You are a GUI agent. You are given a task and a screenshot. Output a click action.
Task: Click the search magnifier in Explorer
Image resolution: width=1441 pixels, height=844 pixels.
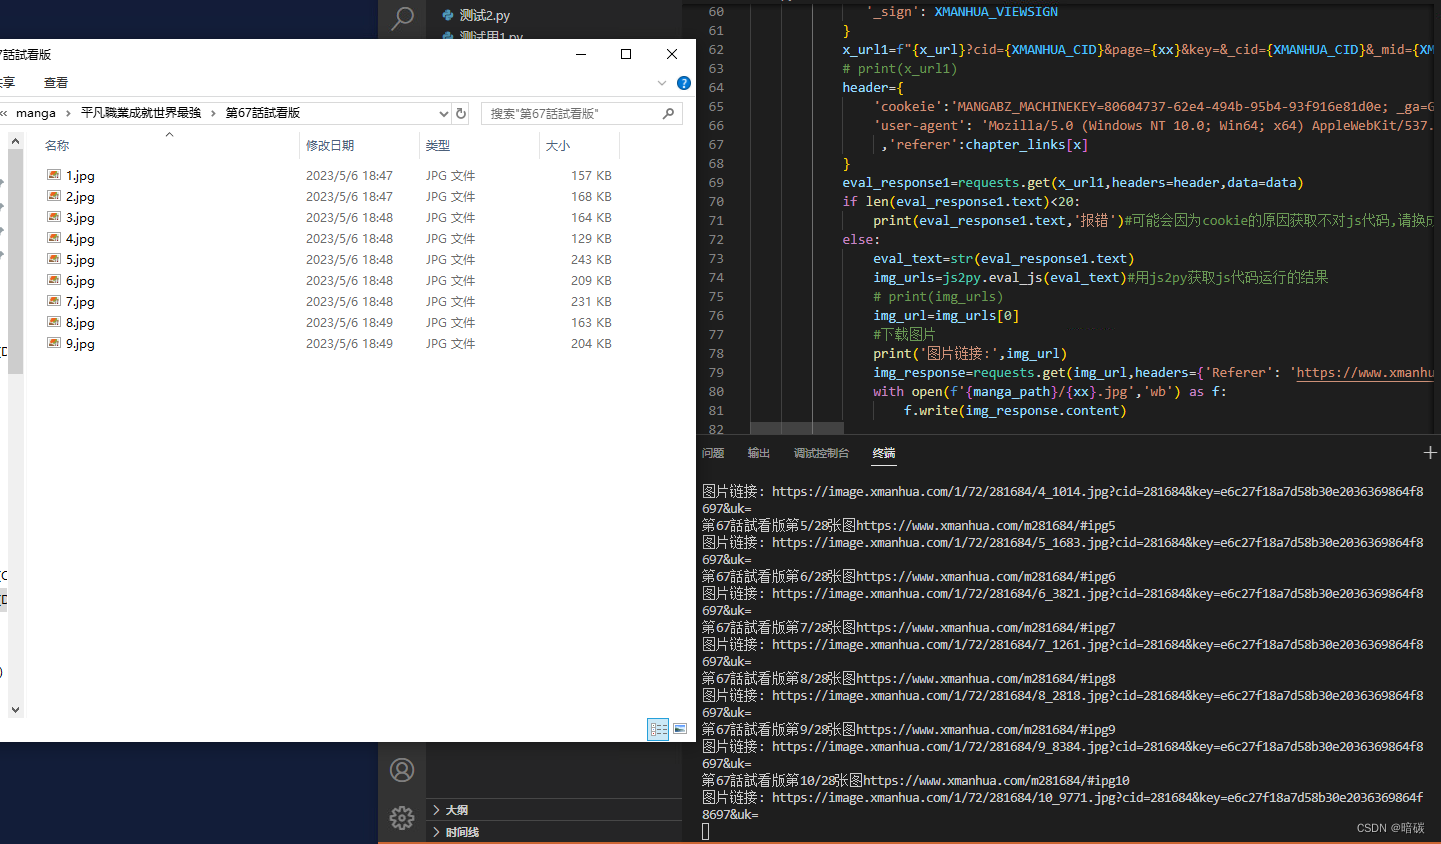pyautogui.click(x=669, y=113)
